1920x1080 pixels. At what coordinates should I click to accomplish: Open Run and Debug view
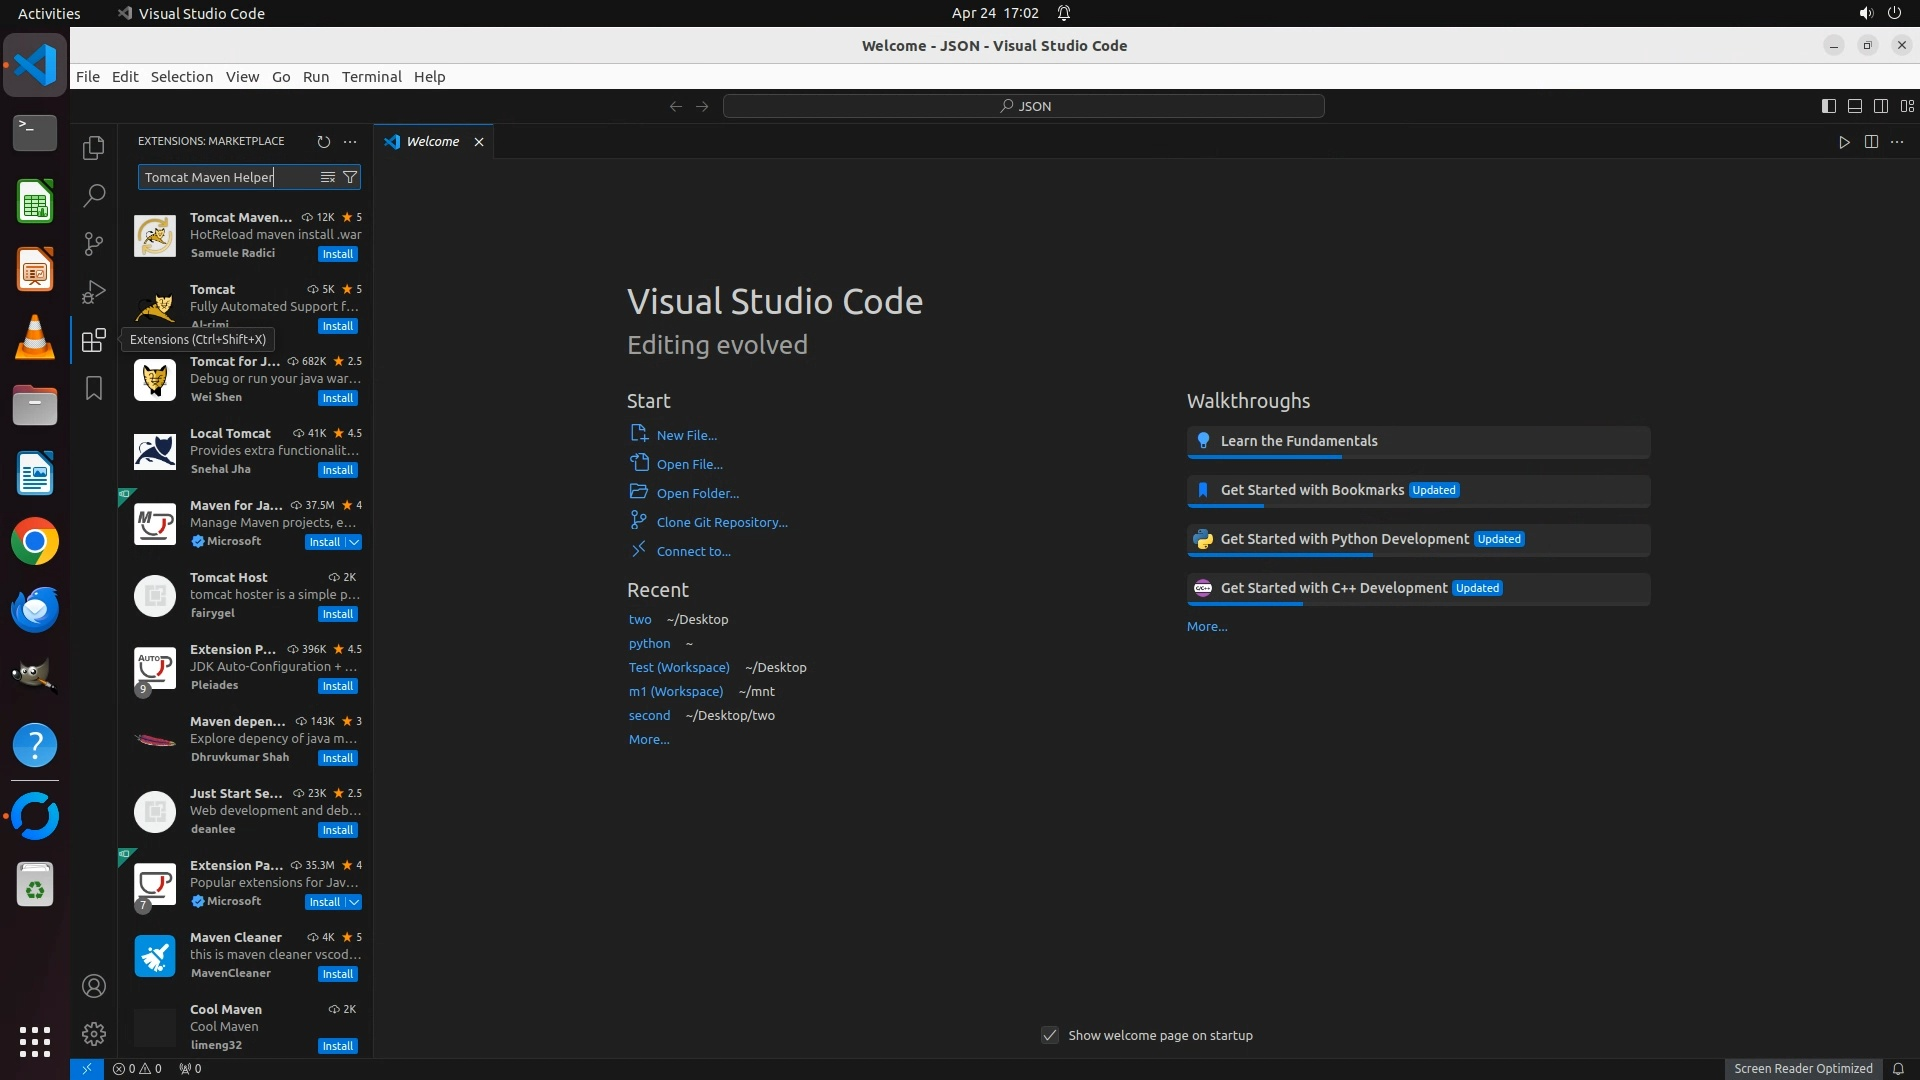(93, 292)
